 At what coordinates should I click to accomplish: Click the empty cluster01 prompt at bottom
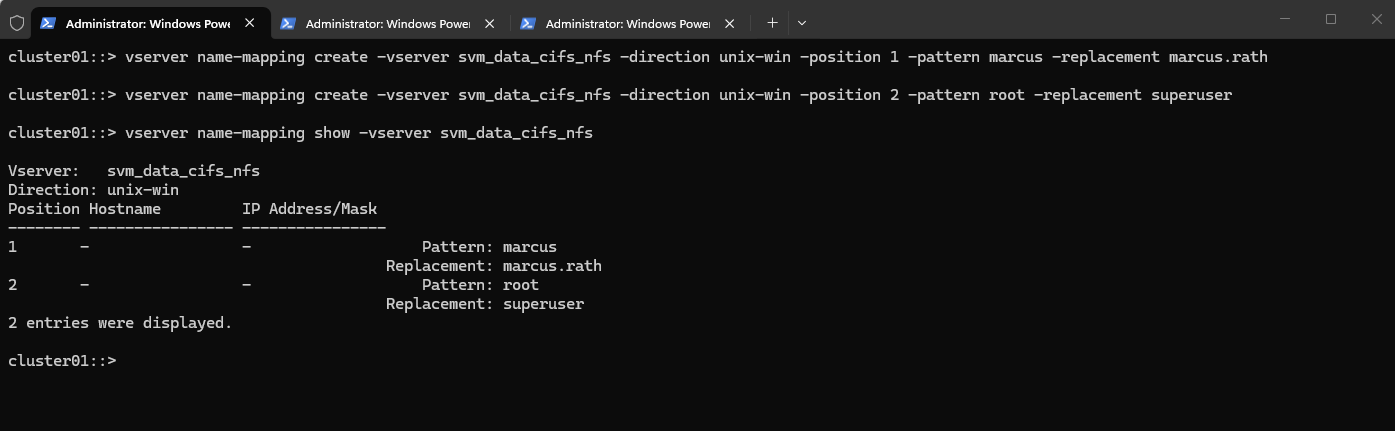[x=62, y=361]
